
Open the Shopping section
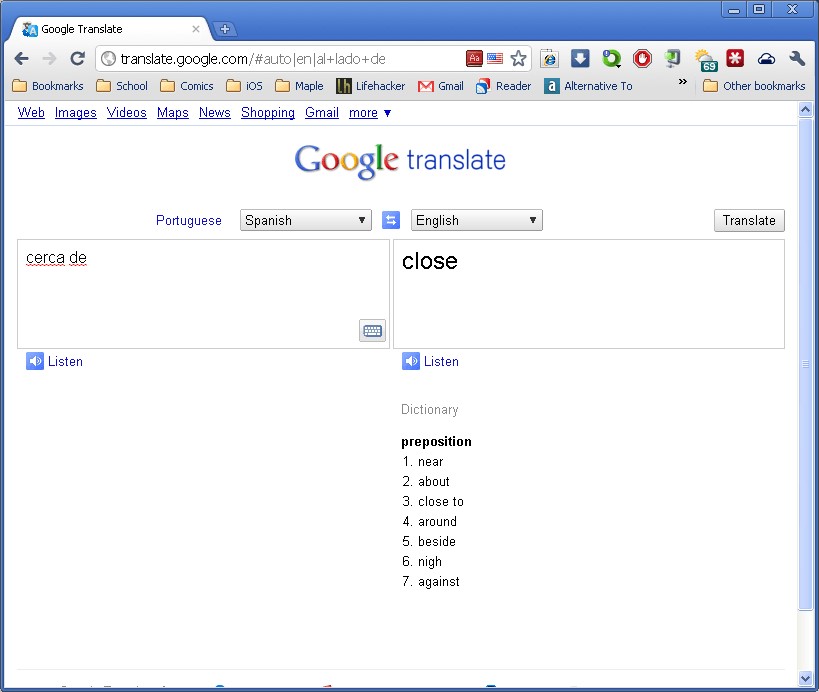[268, 112]
